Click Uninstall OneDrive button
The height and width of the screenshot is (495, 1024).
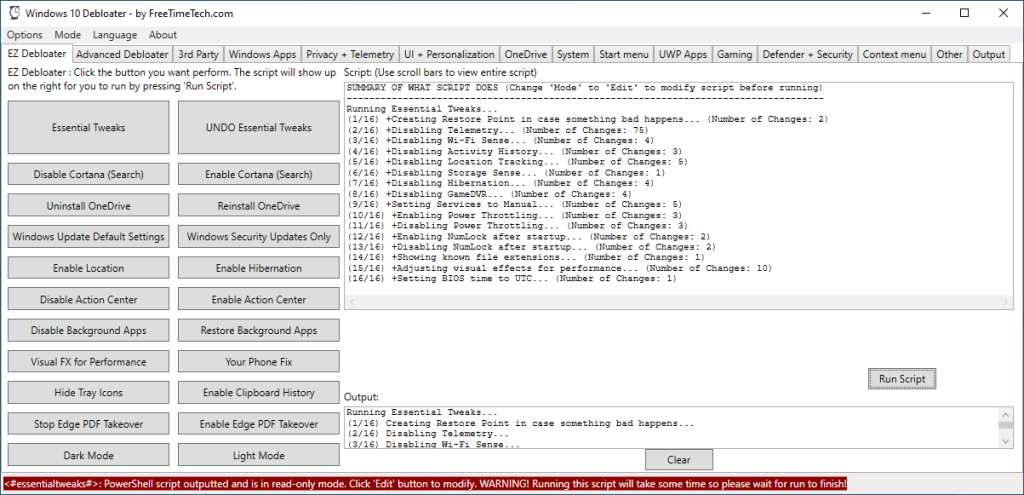89,206
